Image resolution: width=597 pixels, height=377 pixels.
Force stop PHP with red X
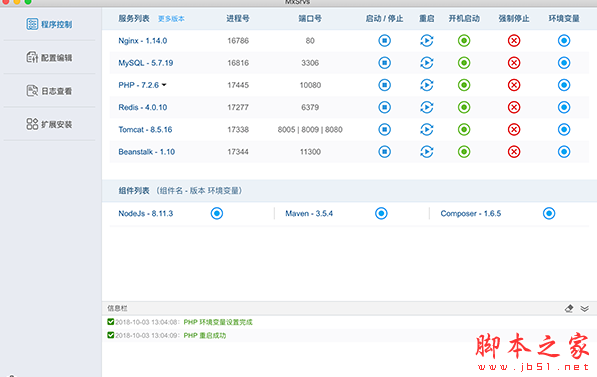pyautogui.click(x=514, y=85)
